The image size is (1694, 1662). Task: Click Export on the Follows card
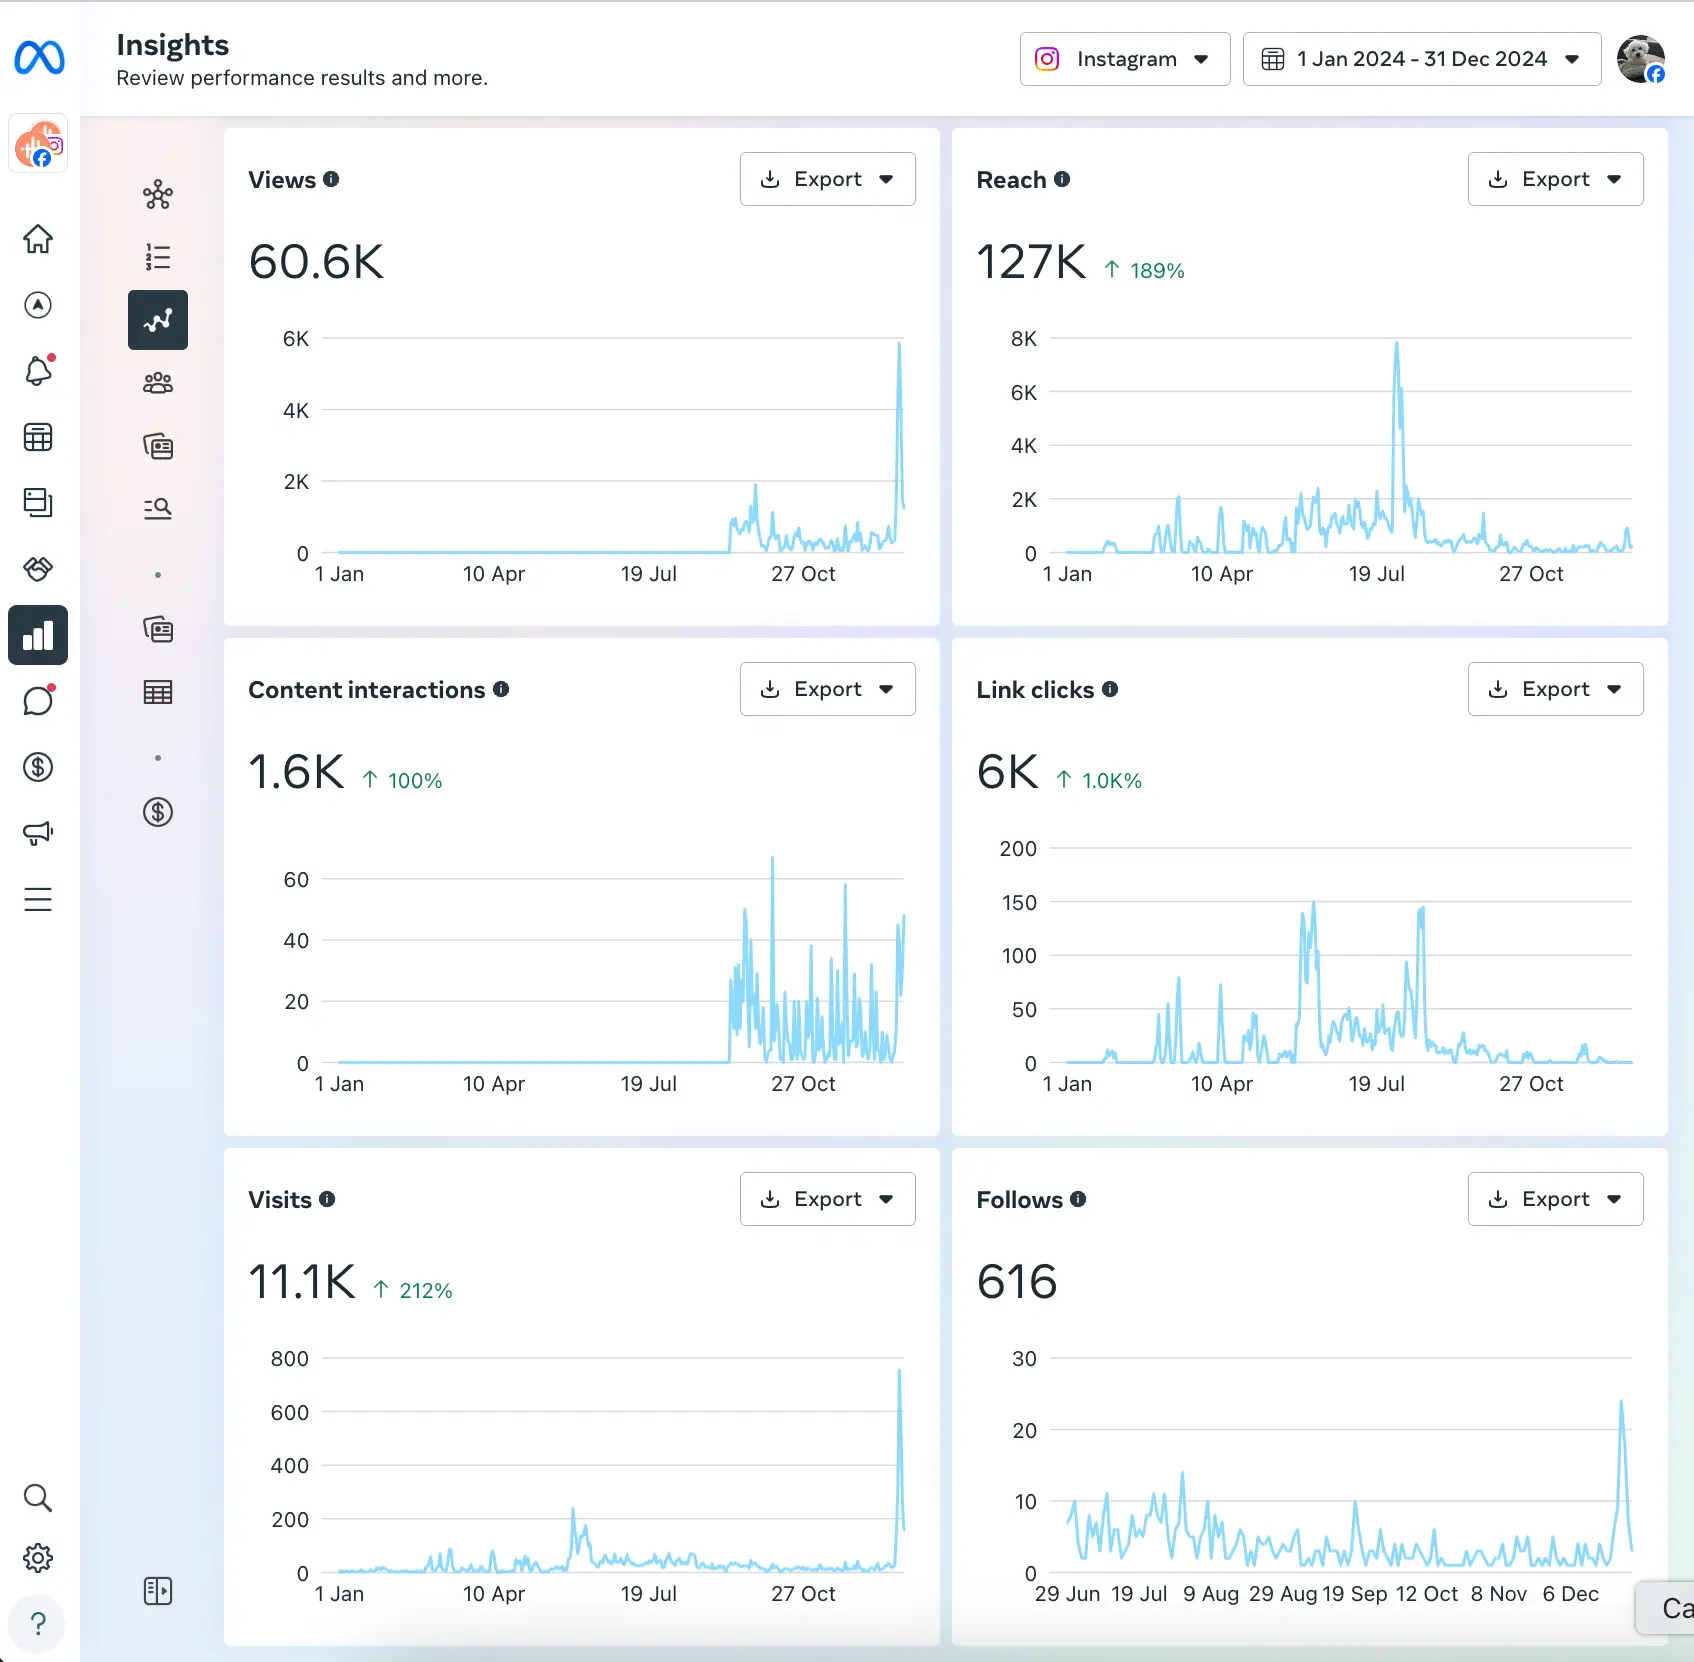[x=1555, y=1199]
